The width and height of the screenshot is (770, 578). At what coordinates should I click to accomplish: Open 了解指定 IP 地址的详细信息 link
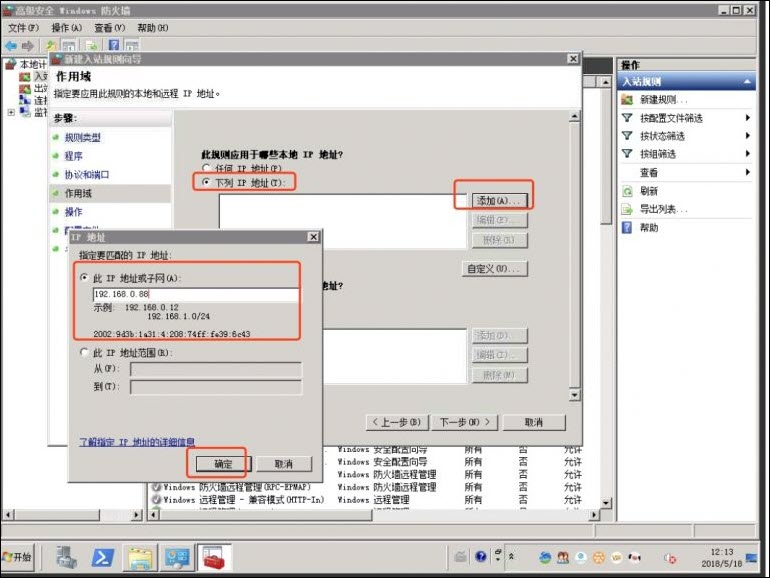[137, 441]
